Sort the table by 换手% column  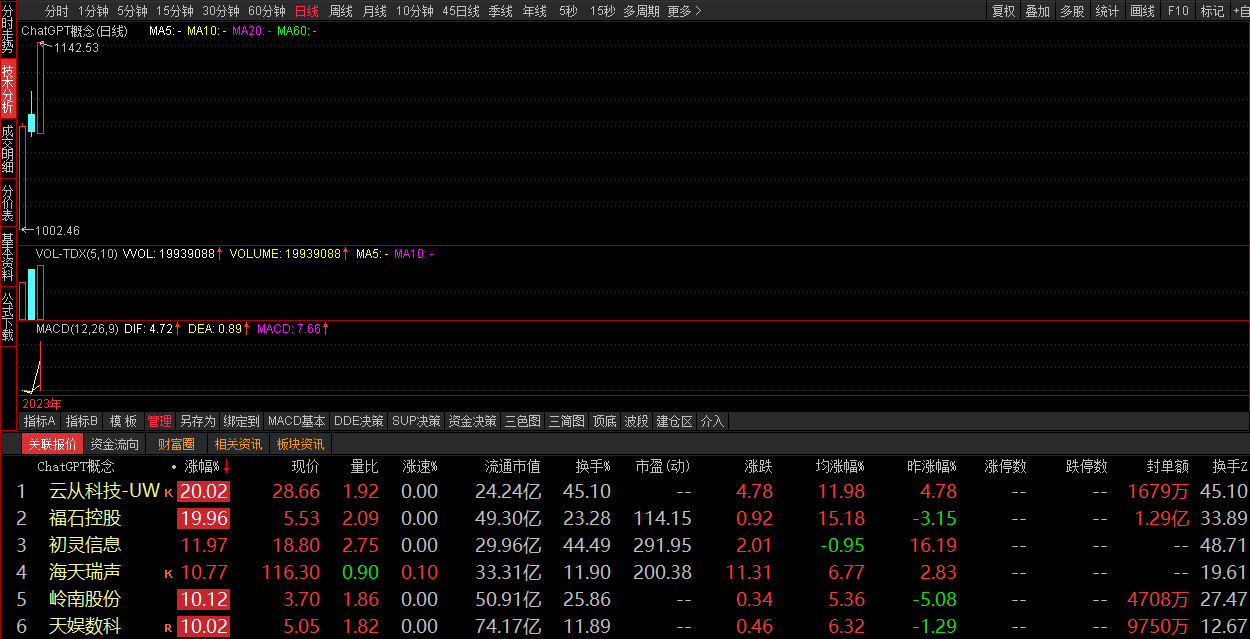(x=593, y=467)
